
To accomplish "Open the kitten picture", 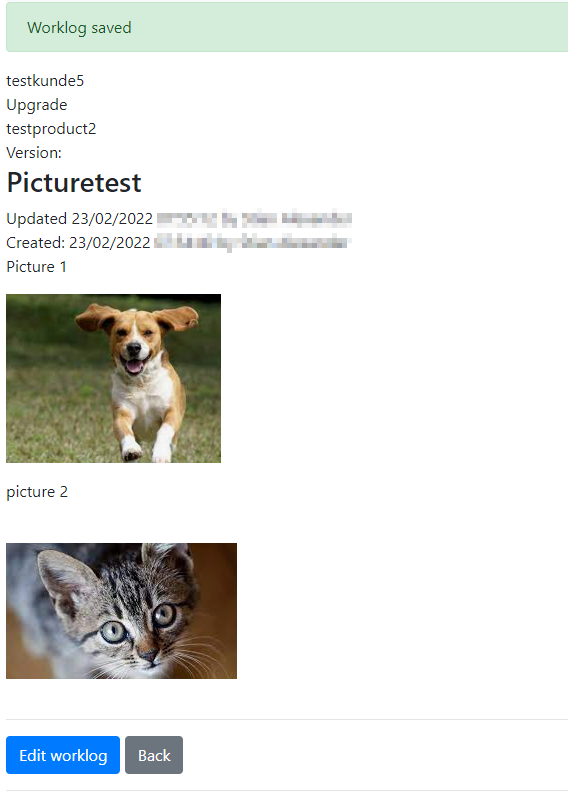I will pyautogui.click(x=121, y=611).
